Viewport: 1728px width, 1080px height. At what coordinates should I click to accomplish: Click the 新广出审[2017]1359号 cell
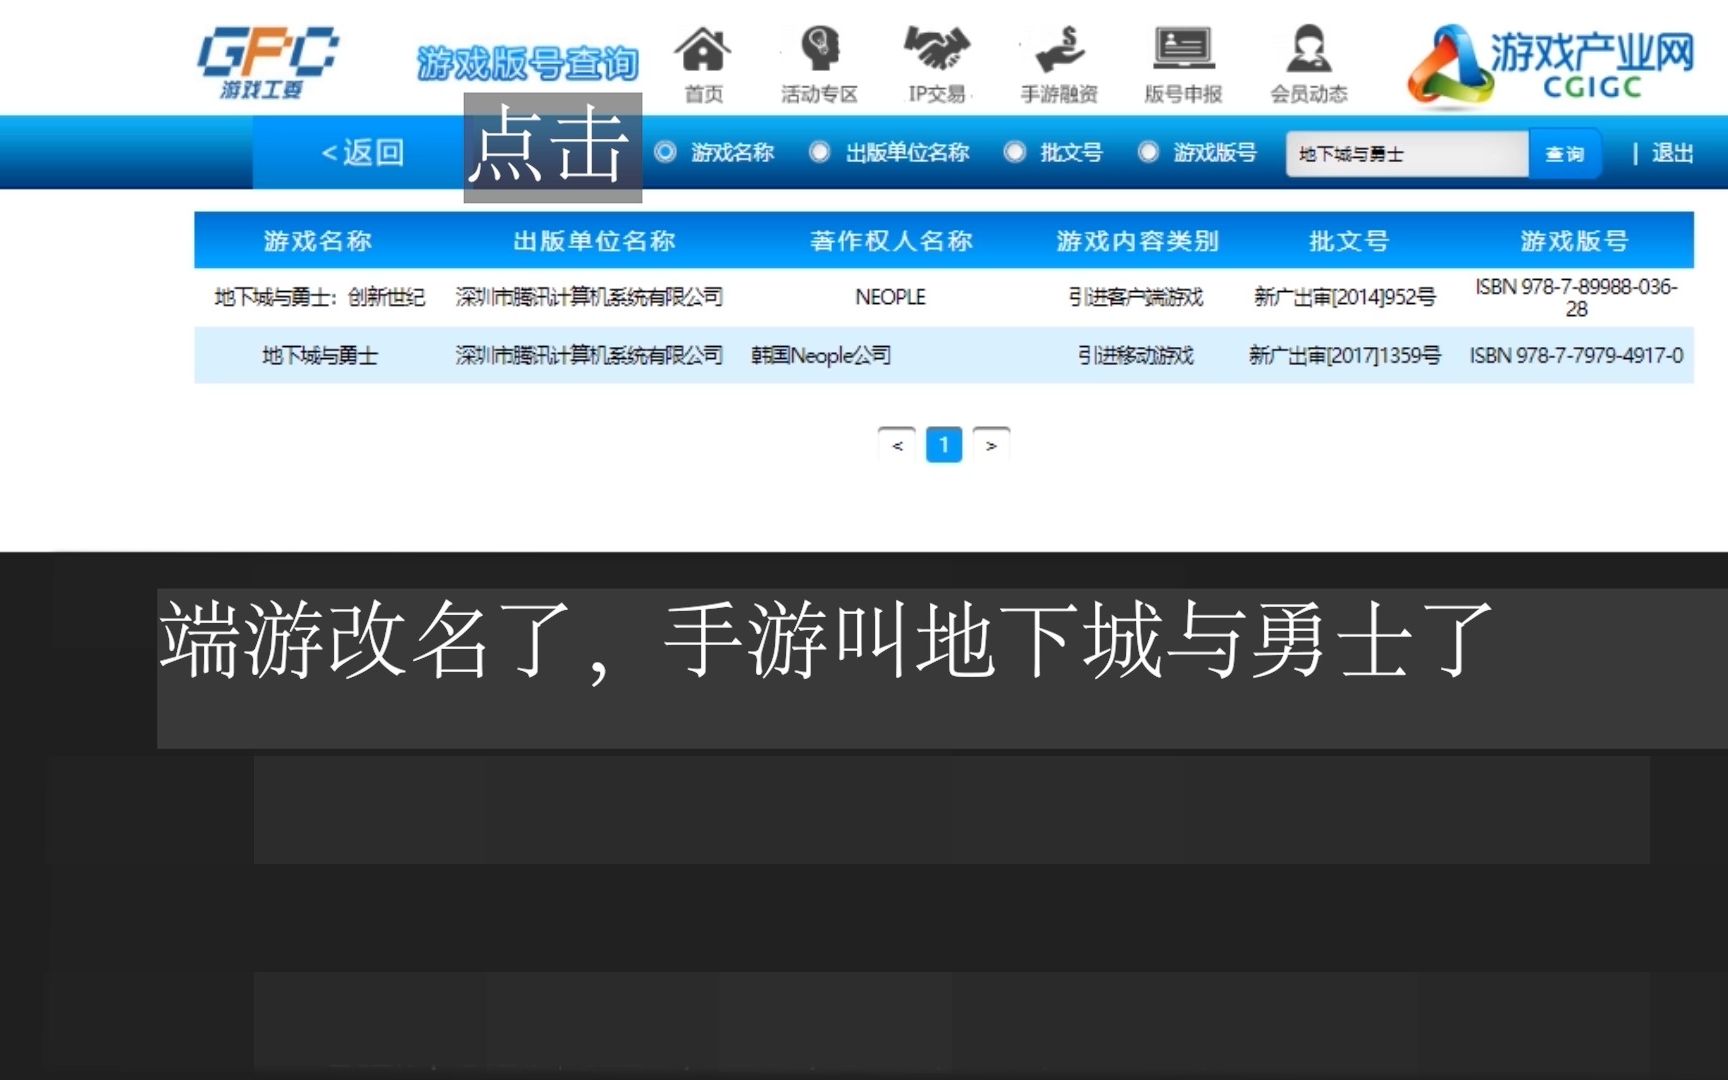[1345, 355]
